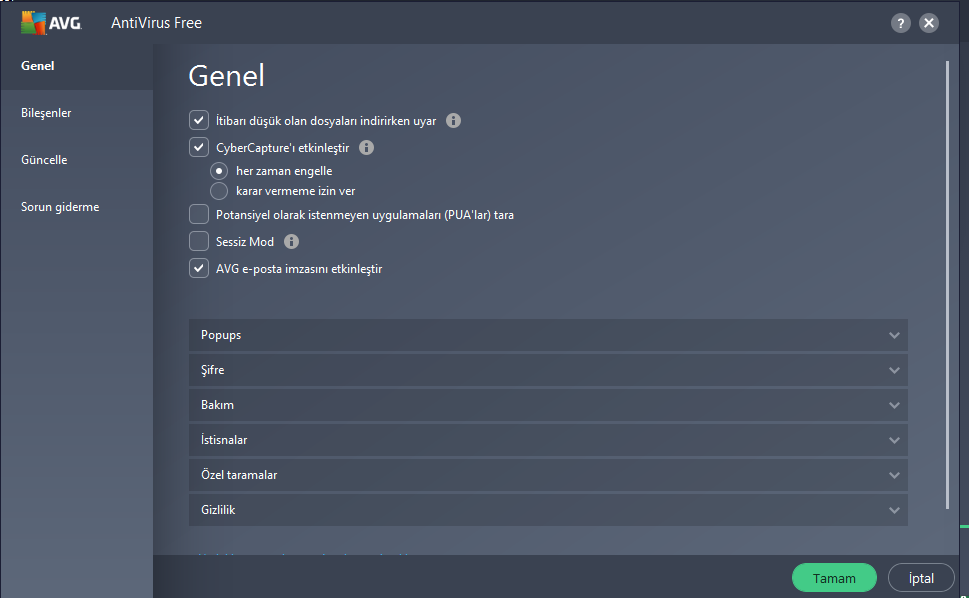Expand the İstisnalar section

(547, 440)
